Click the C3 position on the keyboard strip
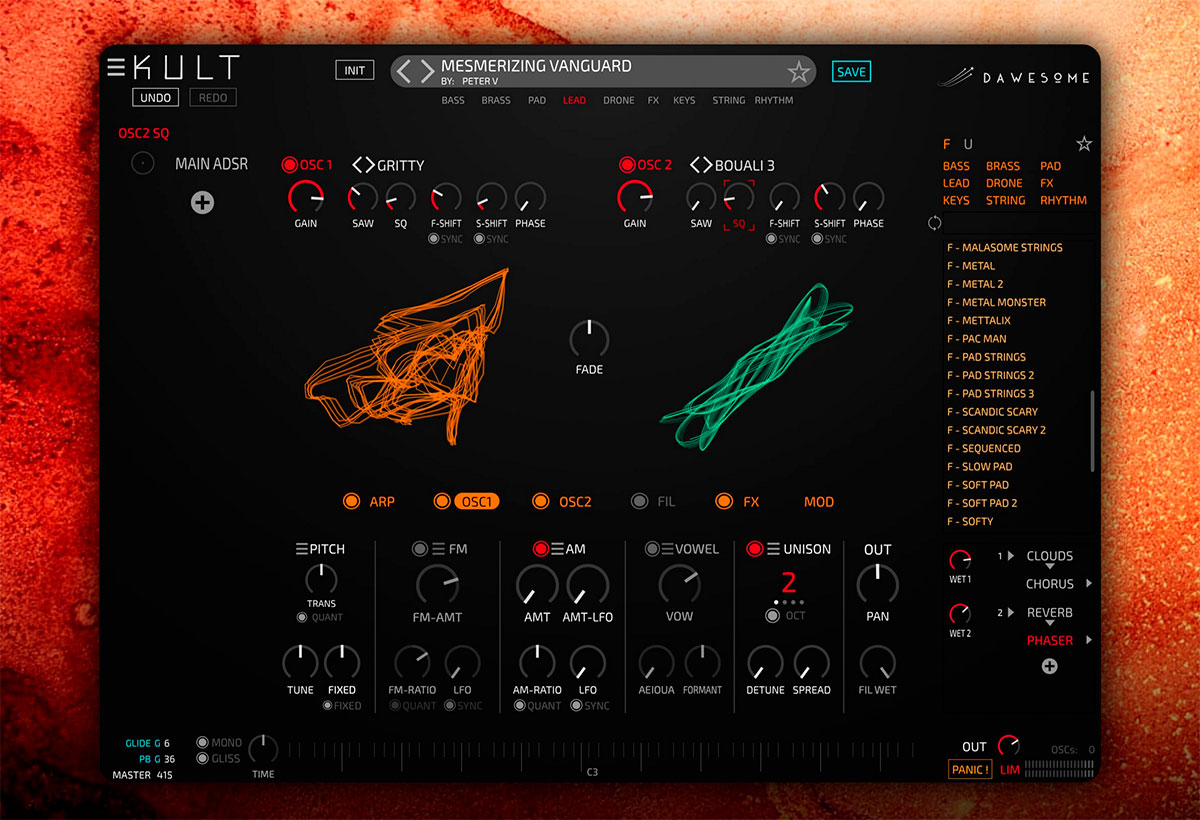This screenshot has height=820, width=1200. 592,772
